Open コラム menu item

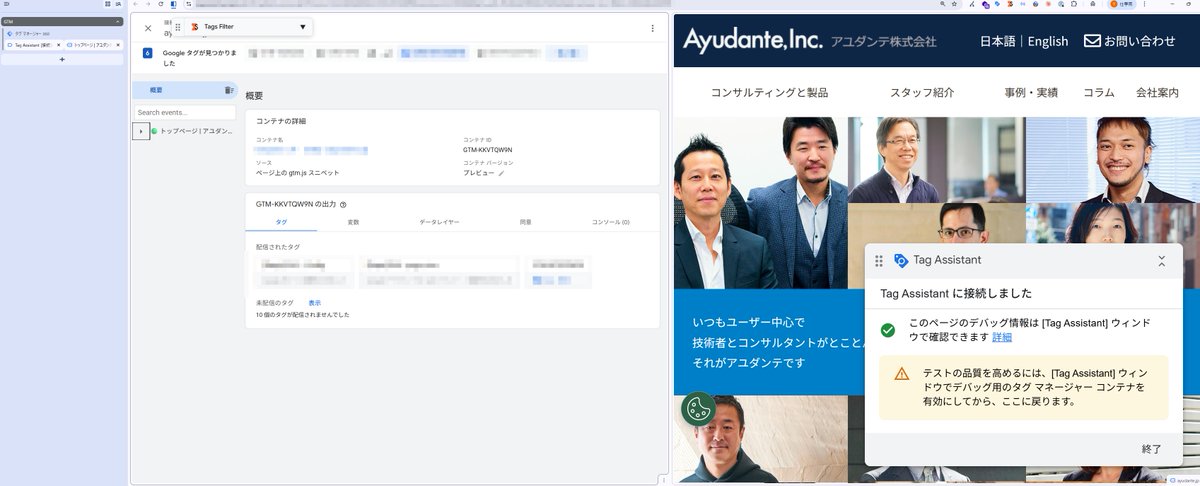[1099, 92]
